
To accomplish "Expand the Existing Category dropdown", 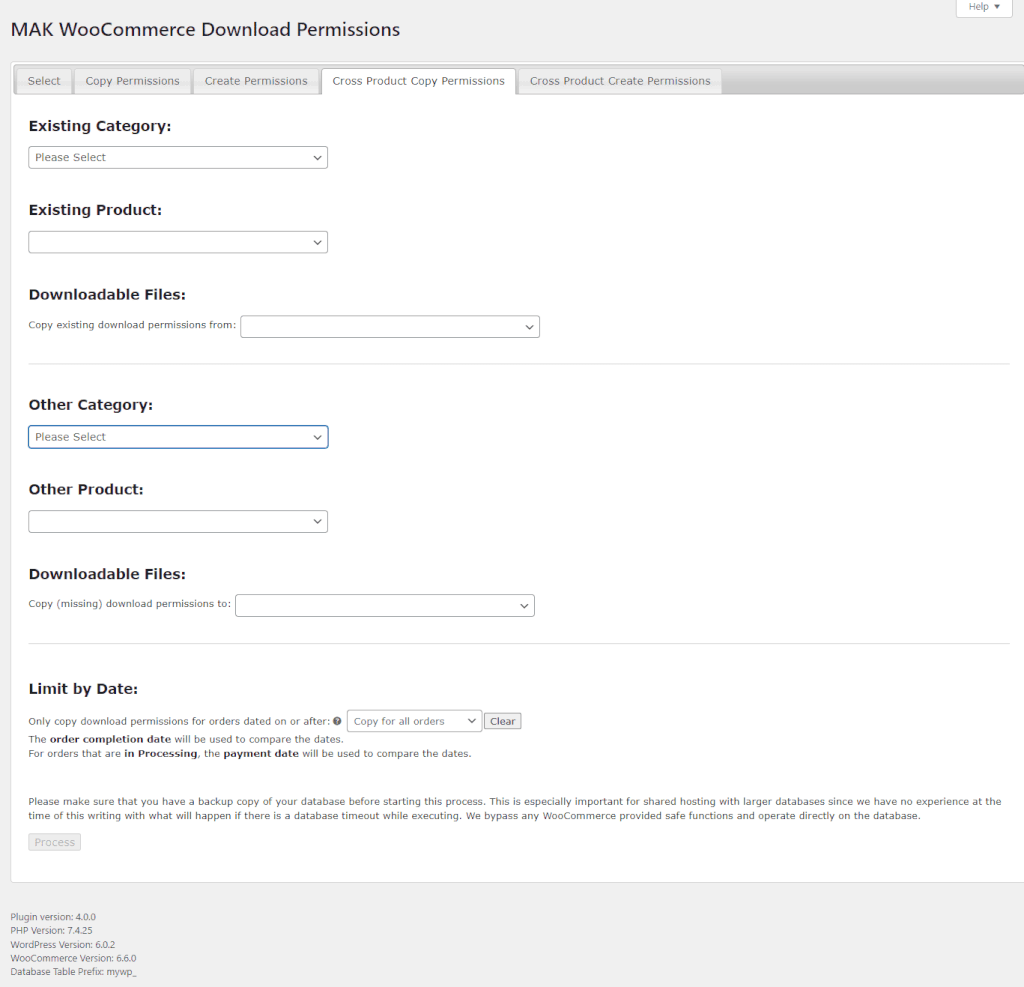I will tap(178, 157).
